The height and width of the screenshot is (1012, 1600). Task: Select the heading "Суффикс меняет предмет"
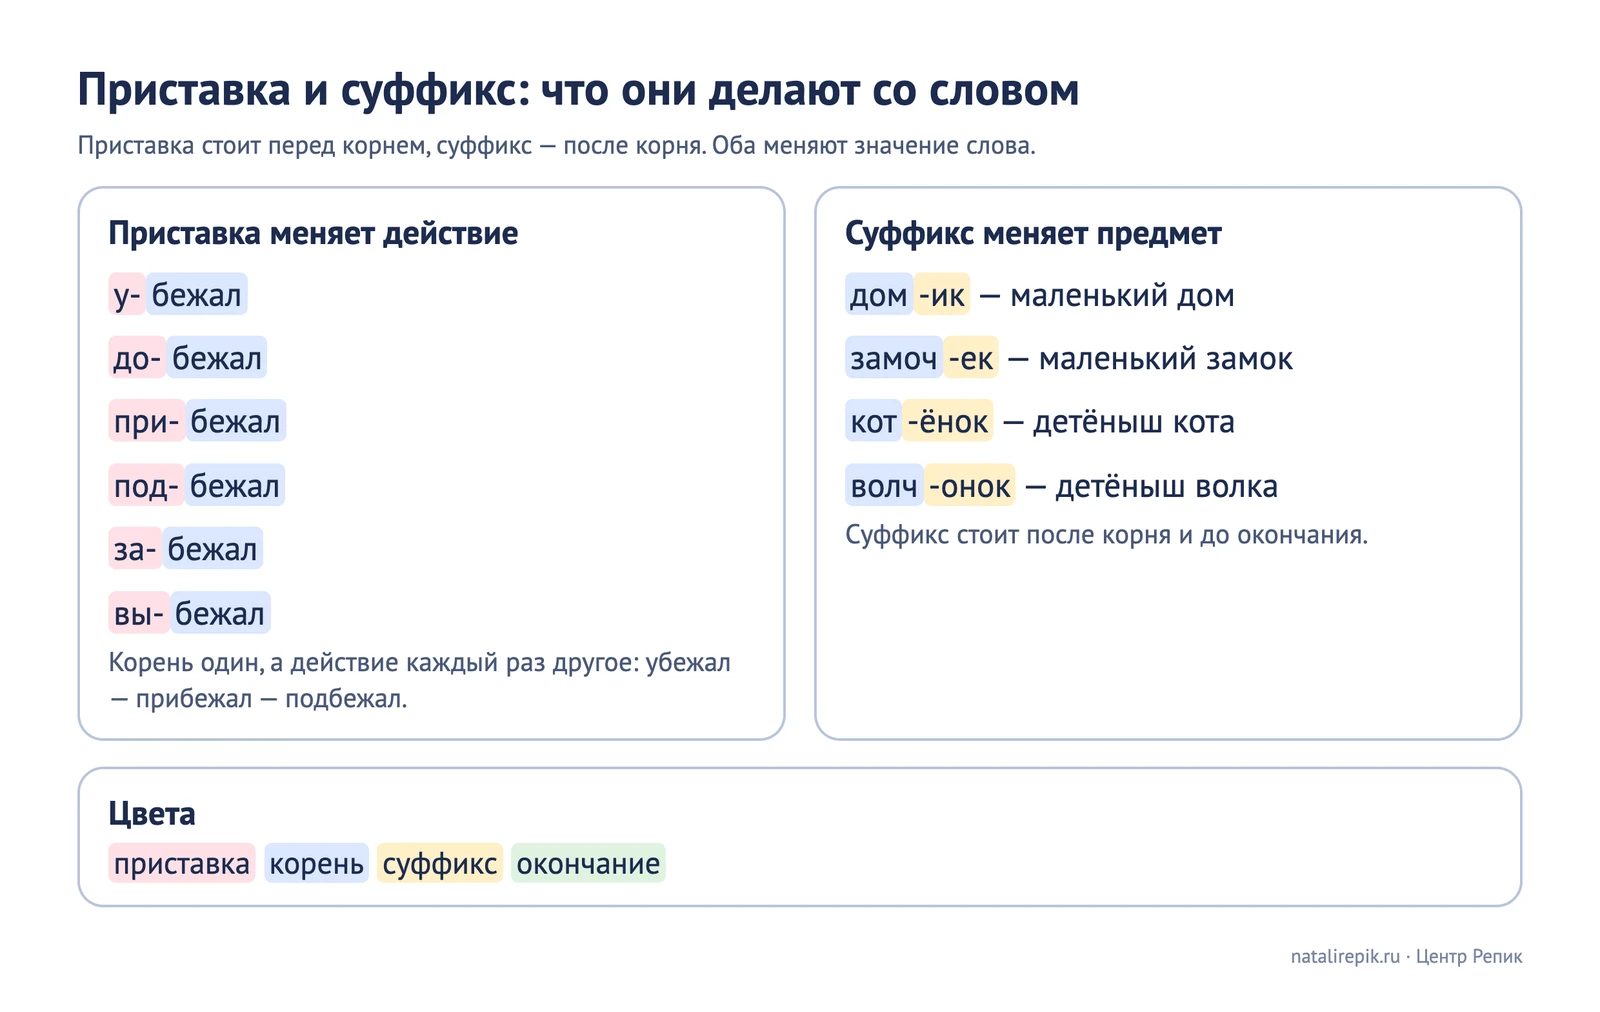(1033, 234)
